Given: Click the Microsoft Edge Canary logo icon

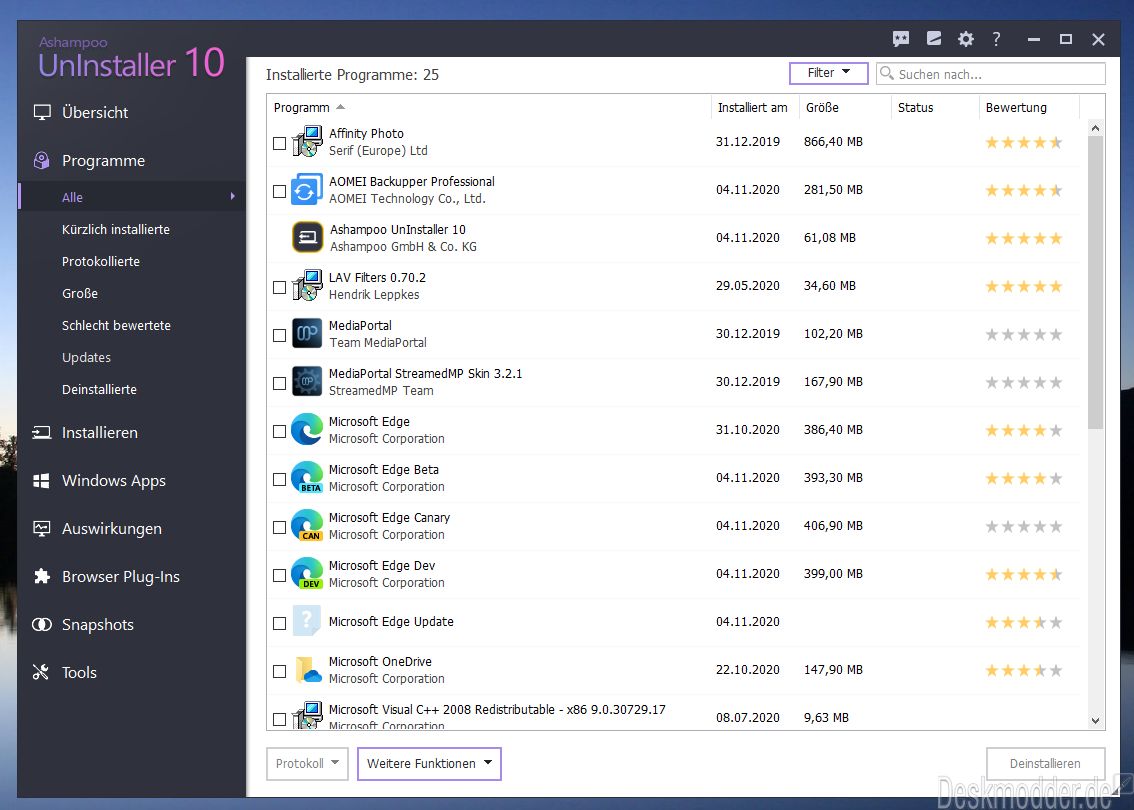Looking at the screenshot, I should coord(307,526).
